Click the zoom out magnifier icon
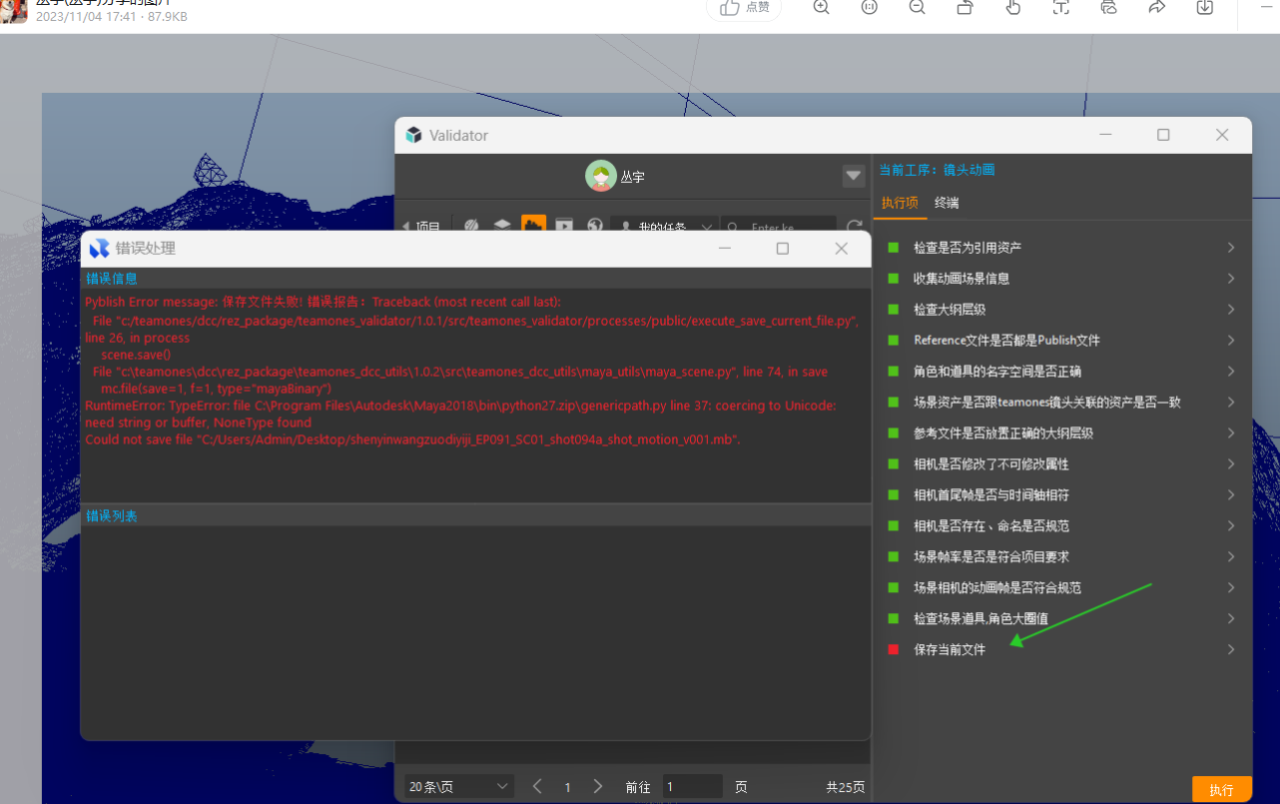Screen dimensions: 1280x804 [917, 7]
